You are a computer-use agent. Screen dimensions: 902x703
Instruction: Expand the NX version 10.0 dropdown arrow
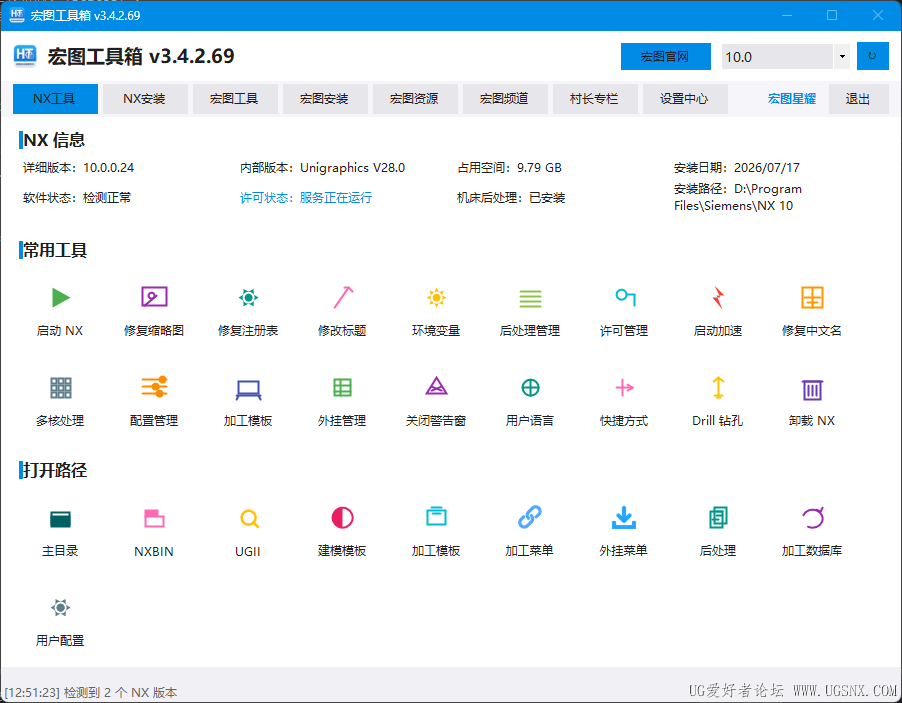[x=842, y=56]
